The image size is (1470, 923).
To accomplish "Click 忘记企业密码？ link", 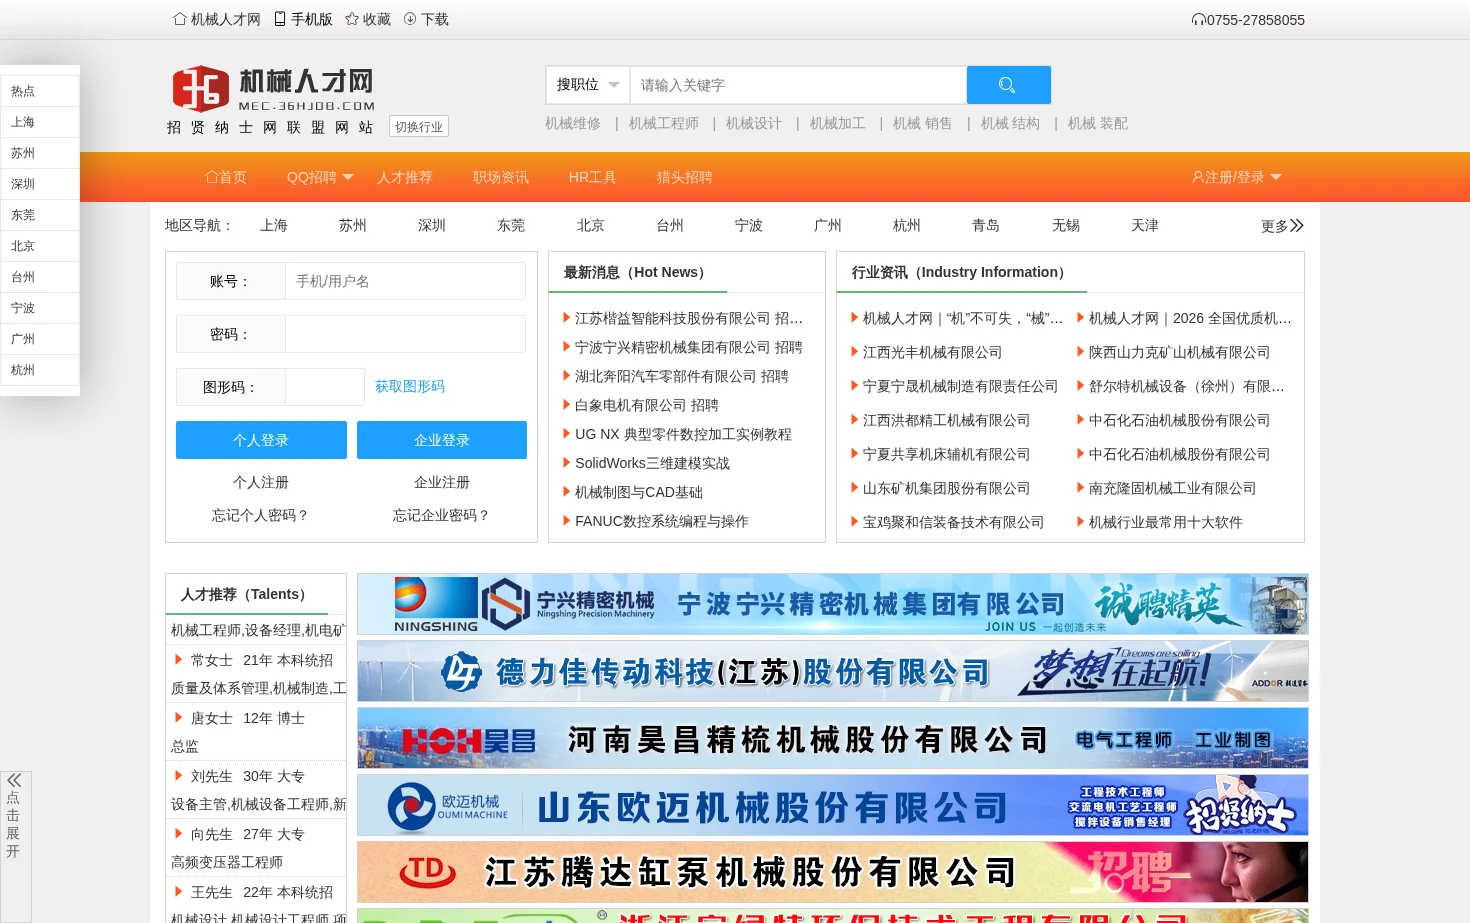I will click(442, 515).
